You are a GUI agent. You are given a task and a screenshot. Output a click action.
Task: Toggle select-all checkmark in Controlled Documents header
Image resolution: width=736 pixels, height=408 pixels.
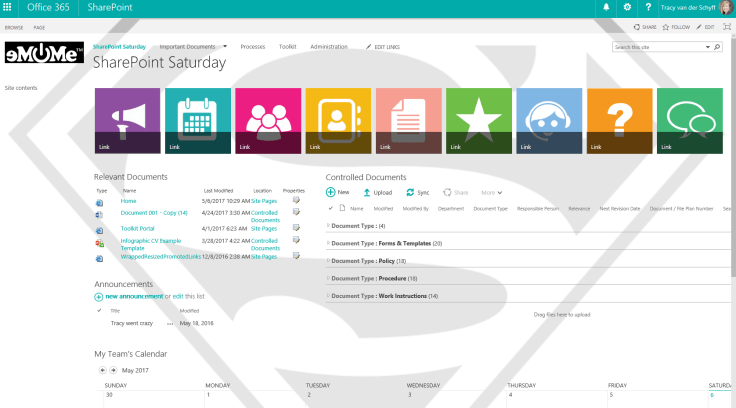tap(331, 208)
